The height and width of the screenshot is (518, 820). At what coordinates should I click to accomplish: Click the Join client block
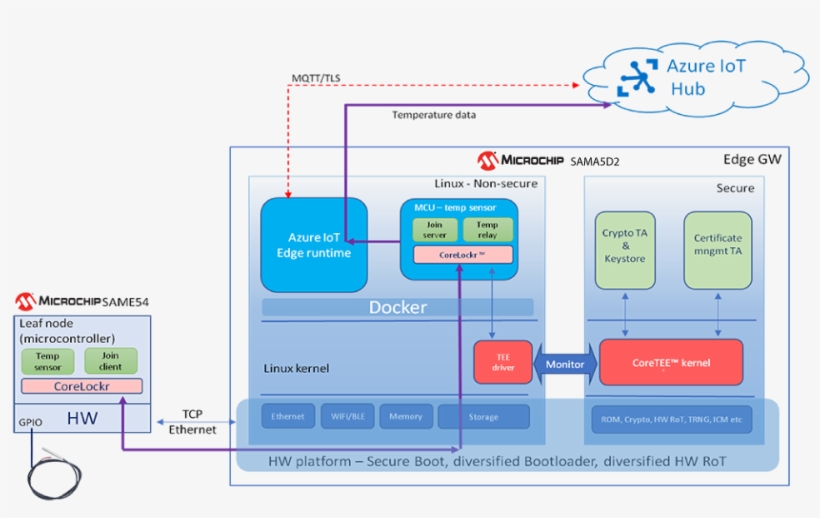pos(111,361)
